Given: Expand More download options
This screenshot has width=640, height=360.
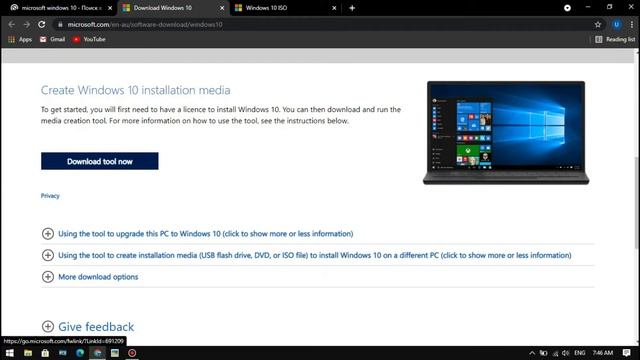Looking at the screenshot, I should coord(90,277).
